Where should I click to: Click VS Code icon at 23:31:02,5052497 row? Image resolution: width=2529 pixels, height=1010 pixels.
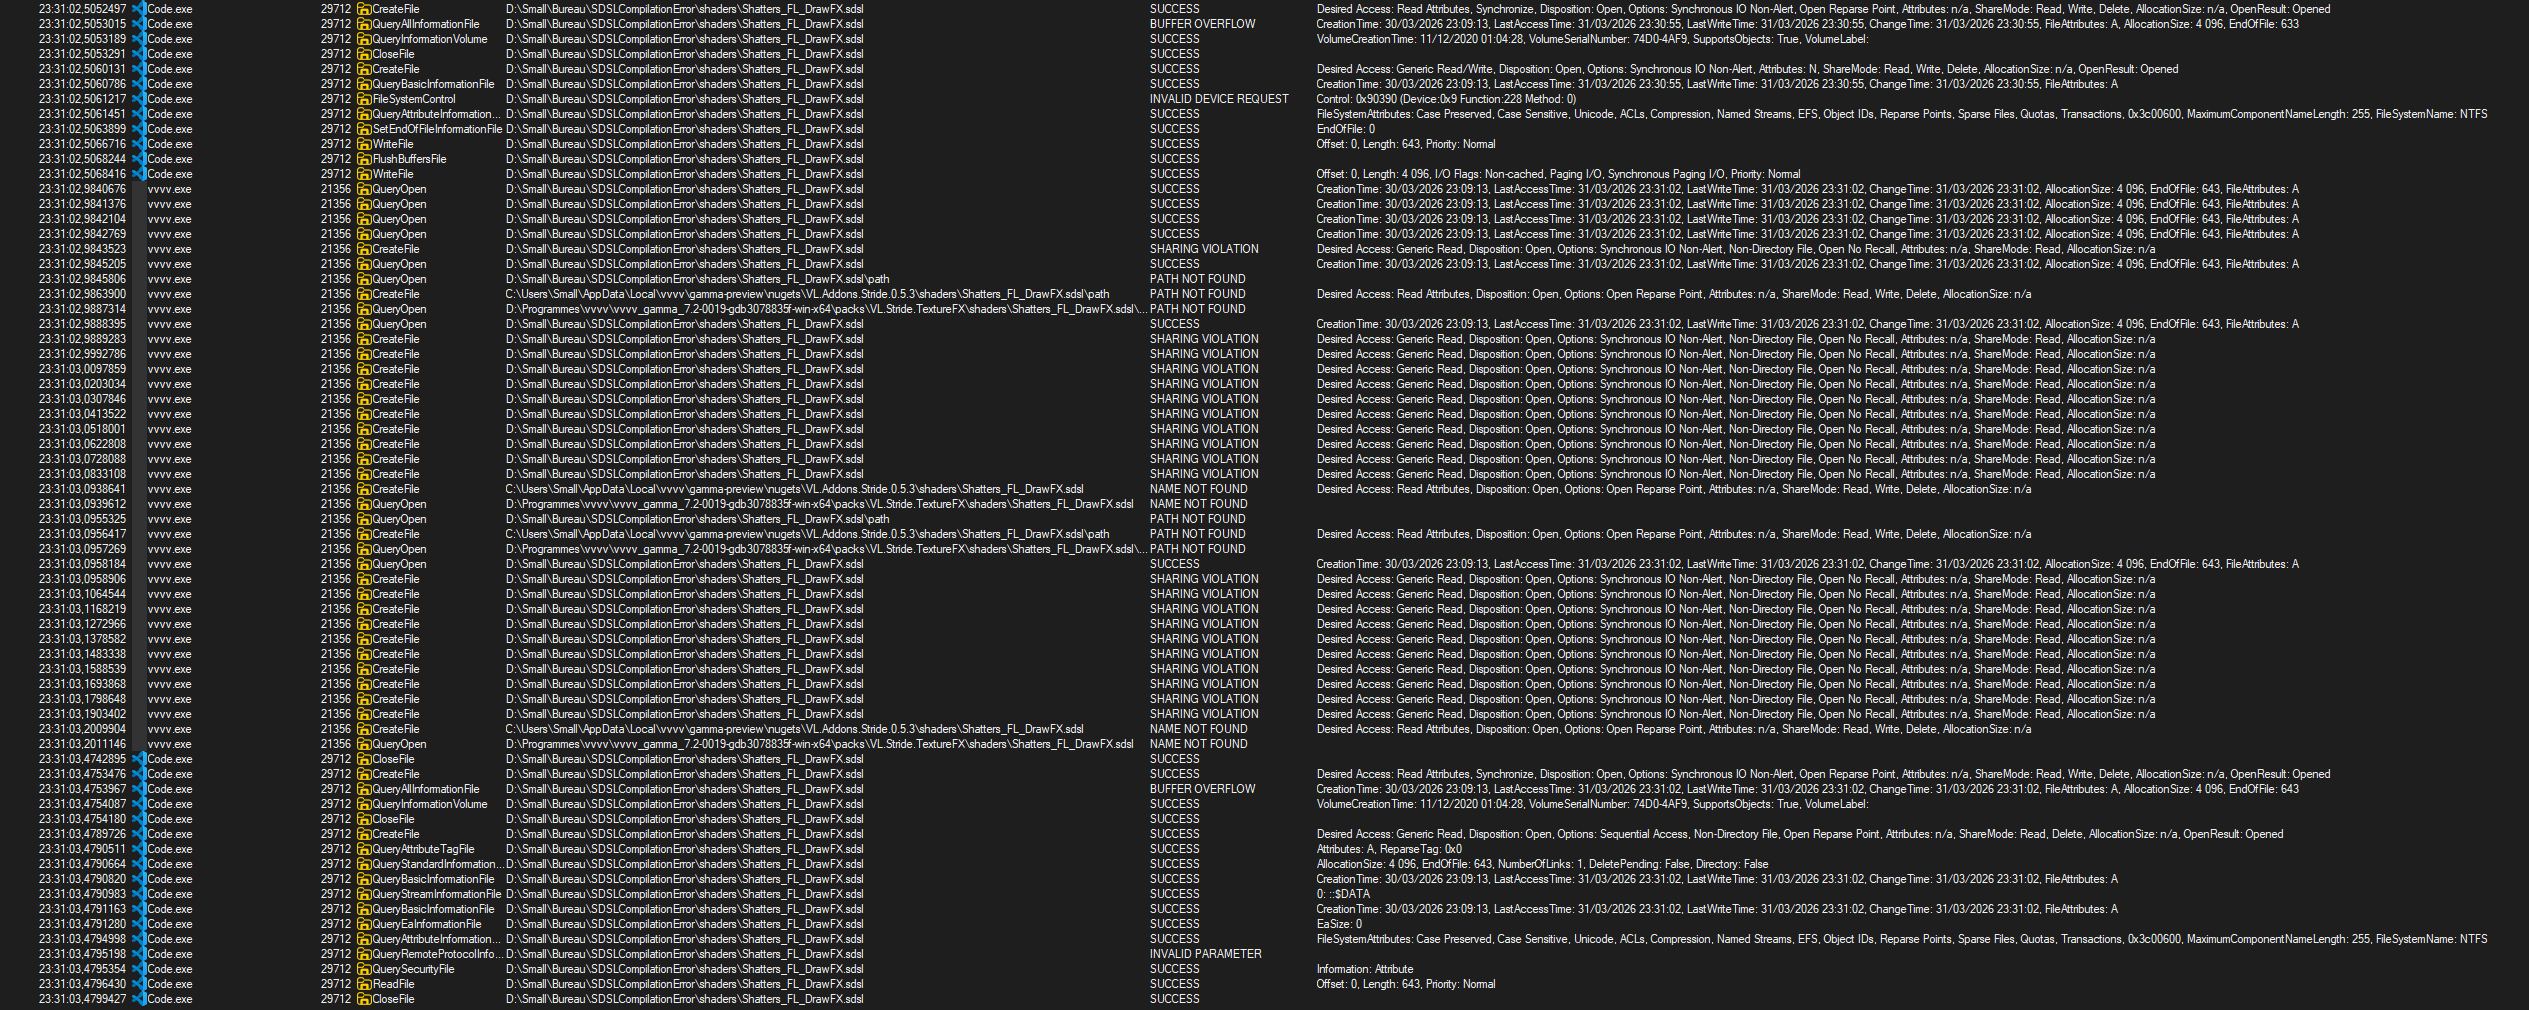point(139,9)
